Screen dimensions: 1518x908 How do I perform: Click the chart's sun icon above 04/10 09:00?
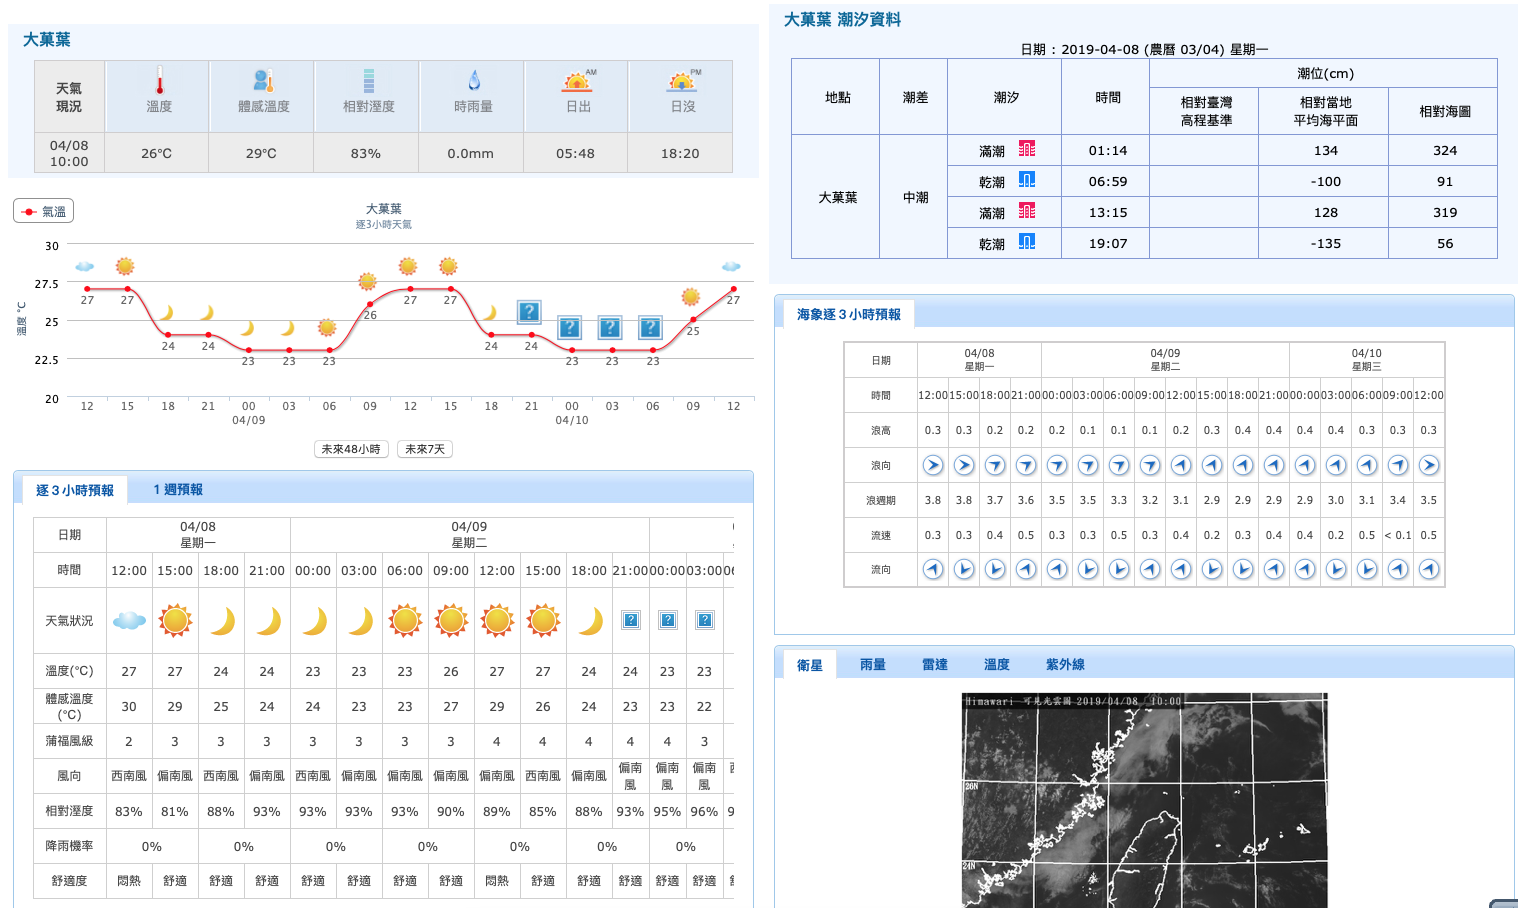[691, 297]
